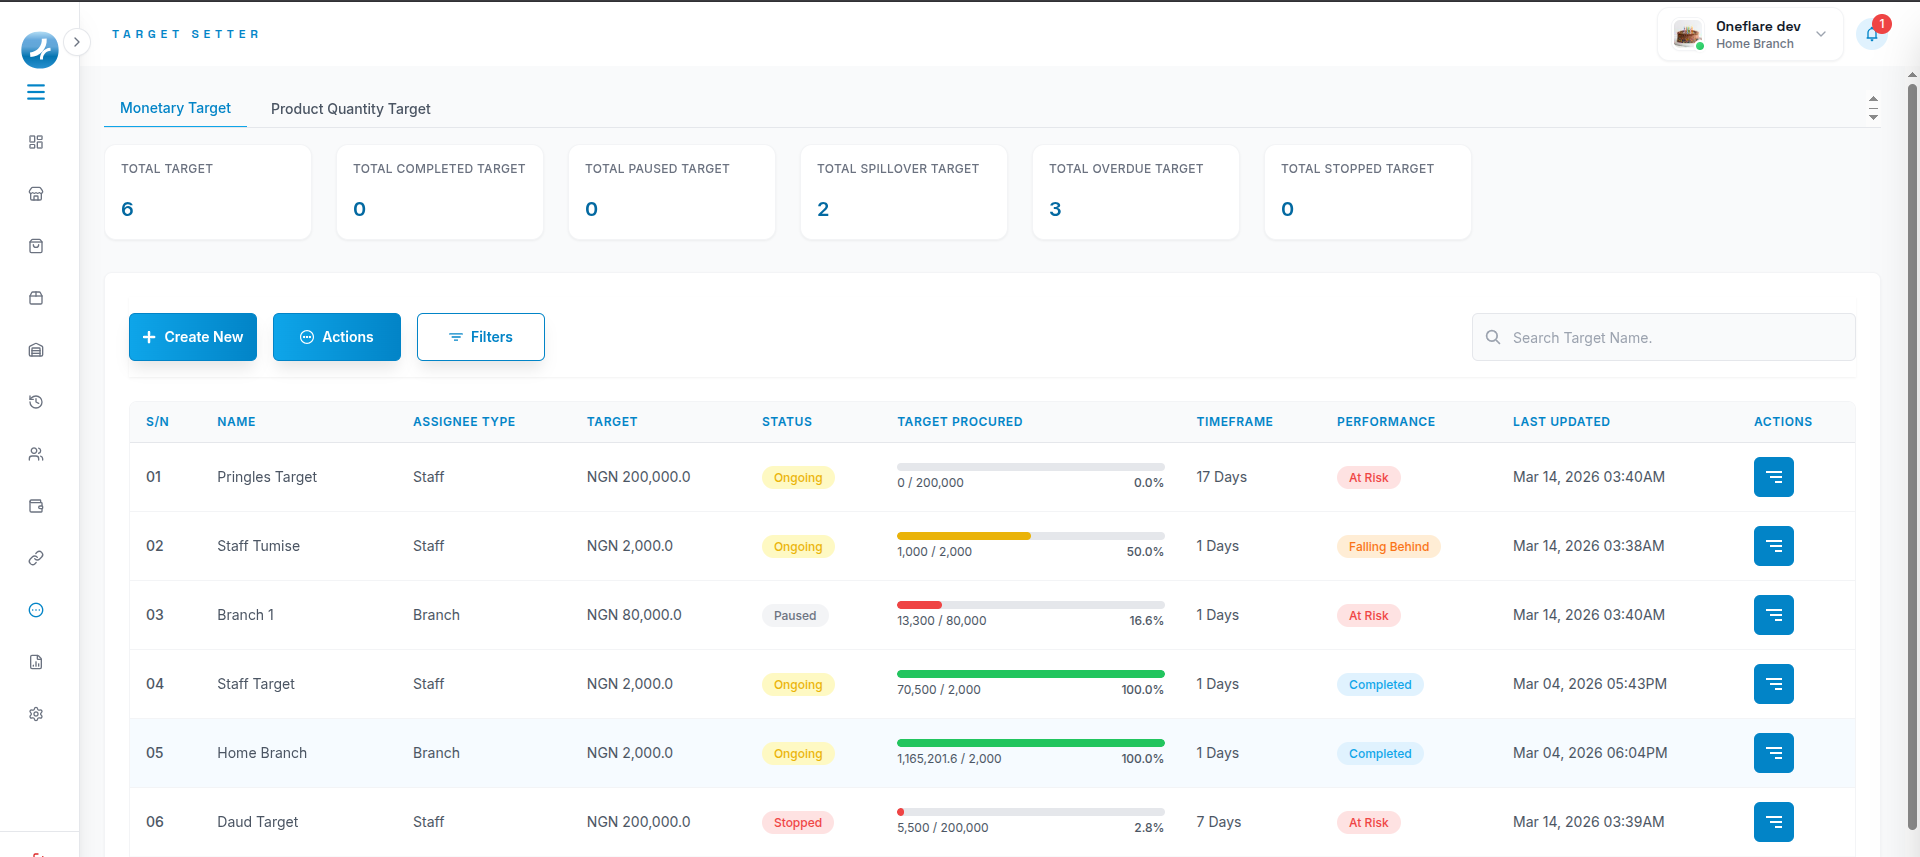The width and height of the screenshot is (1920, 857).
Task: Click the report document icon in sidebar
Action: coord(36,662)
